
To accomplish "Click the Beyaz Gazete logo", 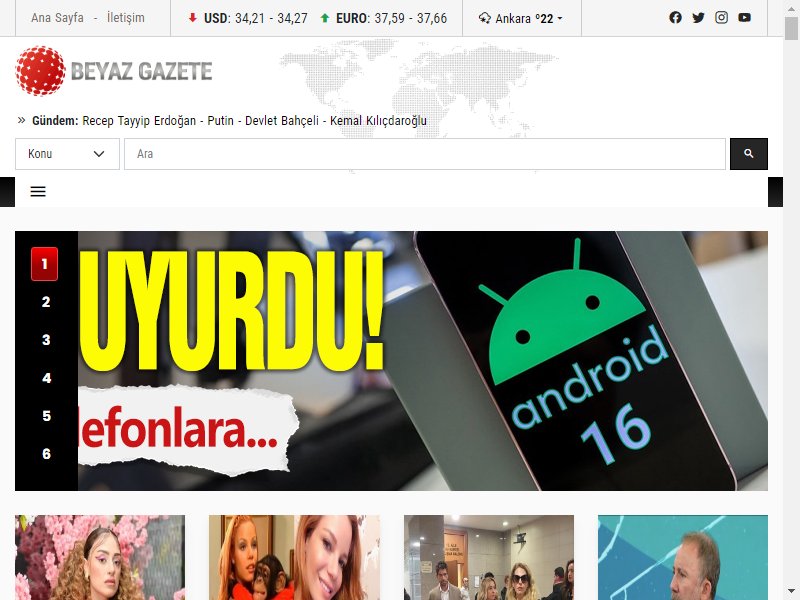I will [114, 71].
